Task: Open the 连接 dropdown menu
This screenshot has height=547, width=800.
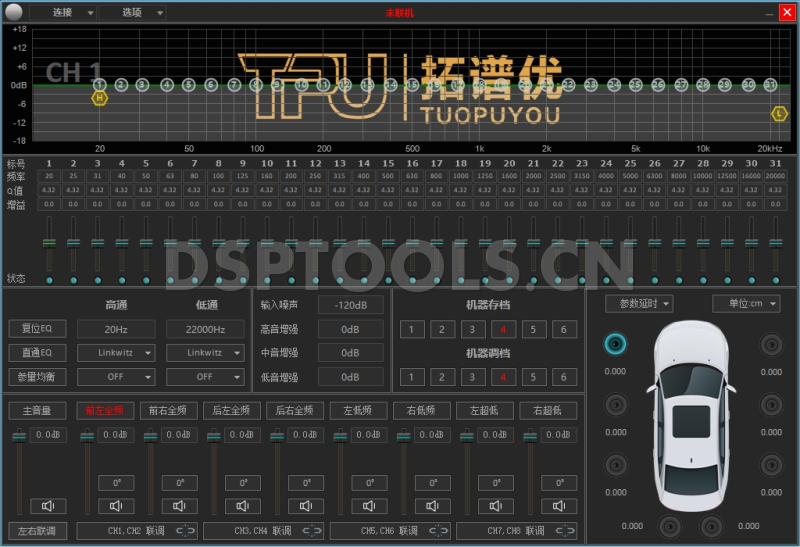Action: coord(63,12)
